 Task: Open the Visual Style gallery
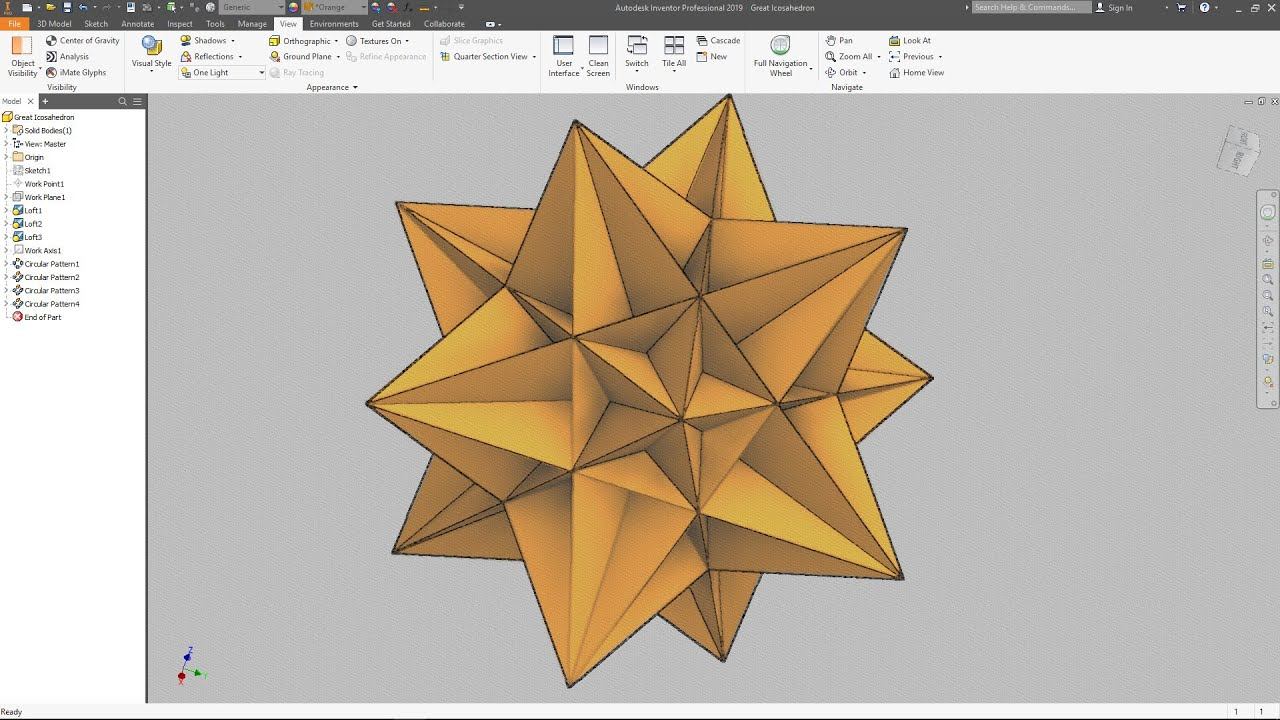pos(151,55)
